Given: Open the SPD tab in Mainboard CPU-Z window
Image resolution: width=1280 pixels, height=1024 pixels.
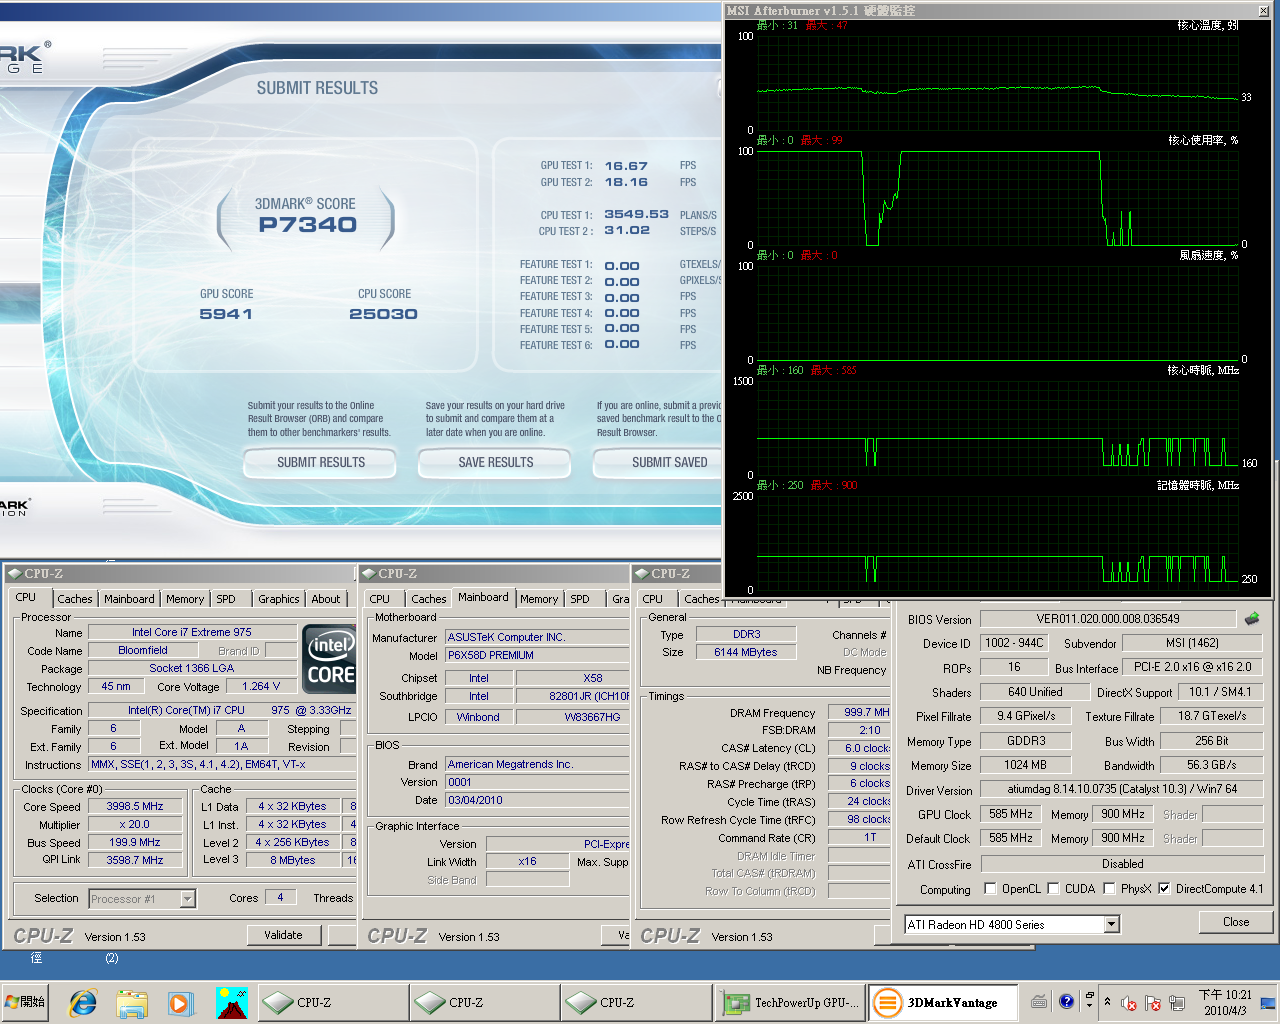Looking at the screenshot, I should coord(580,599).
